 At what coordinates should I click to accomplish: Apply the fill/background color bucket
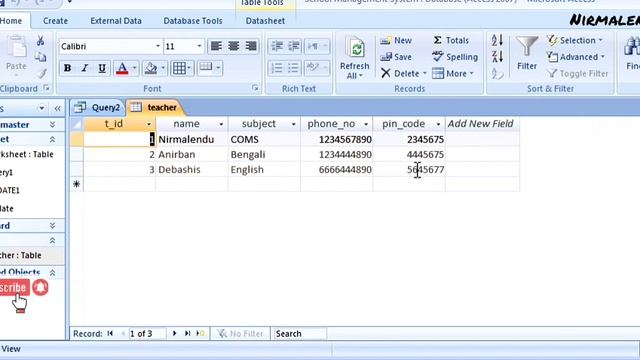(151, 68)
